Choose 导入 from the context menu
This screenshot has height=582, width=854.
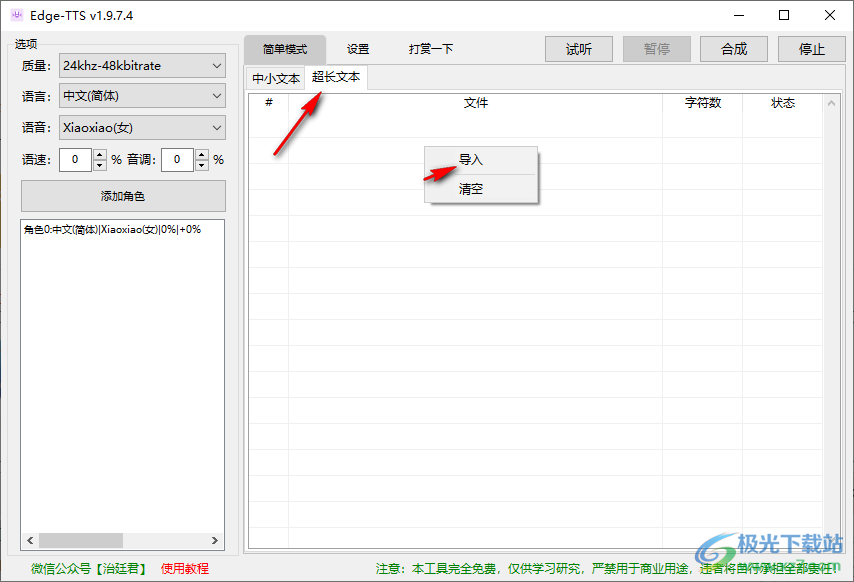tap(481, 160)
